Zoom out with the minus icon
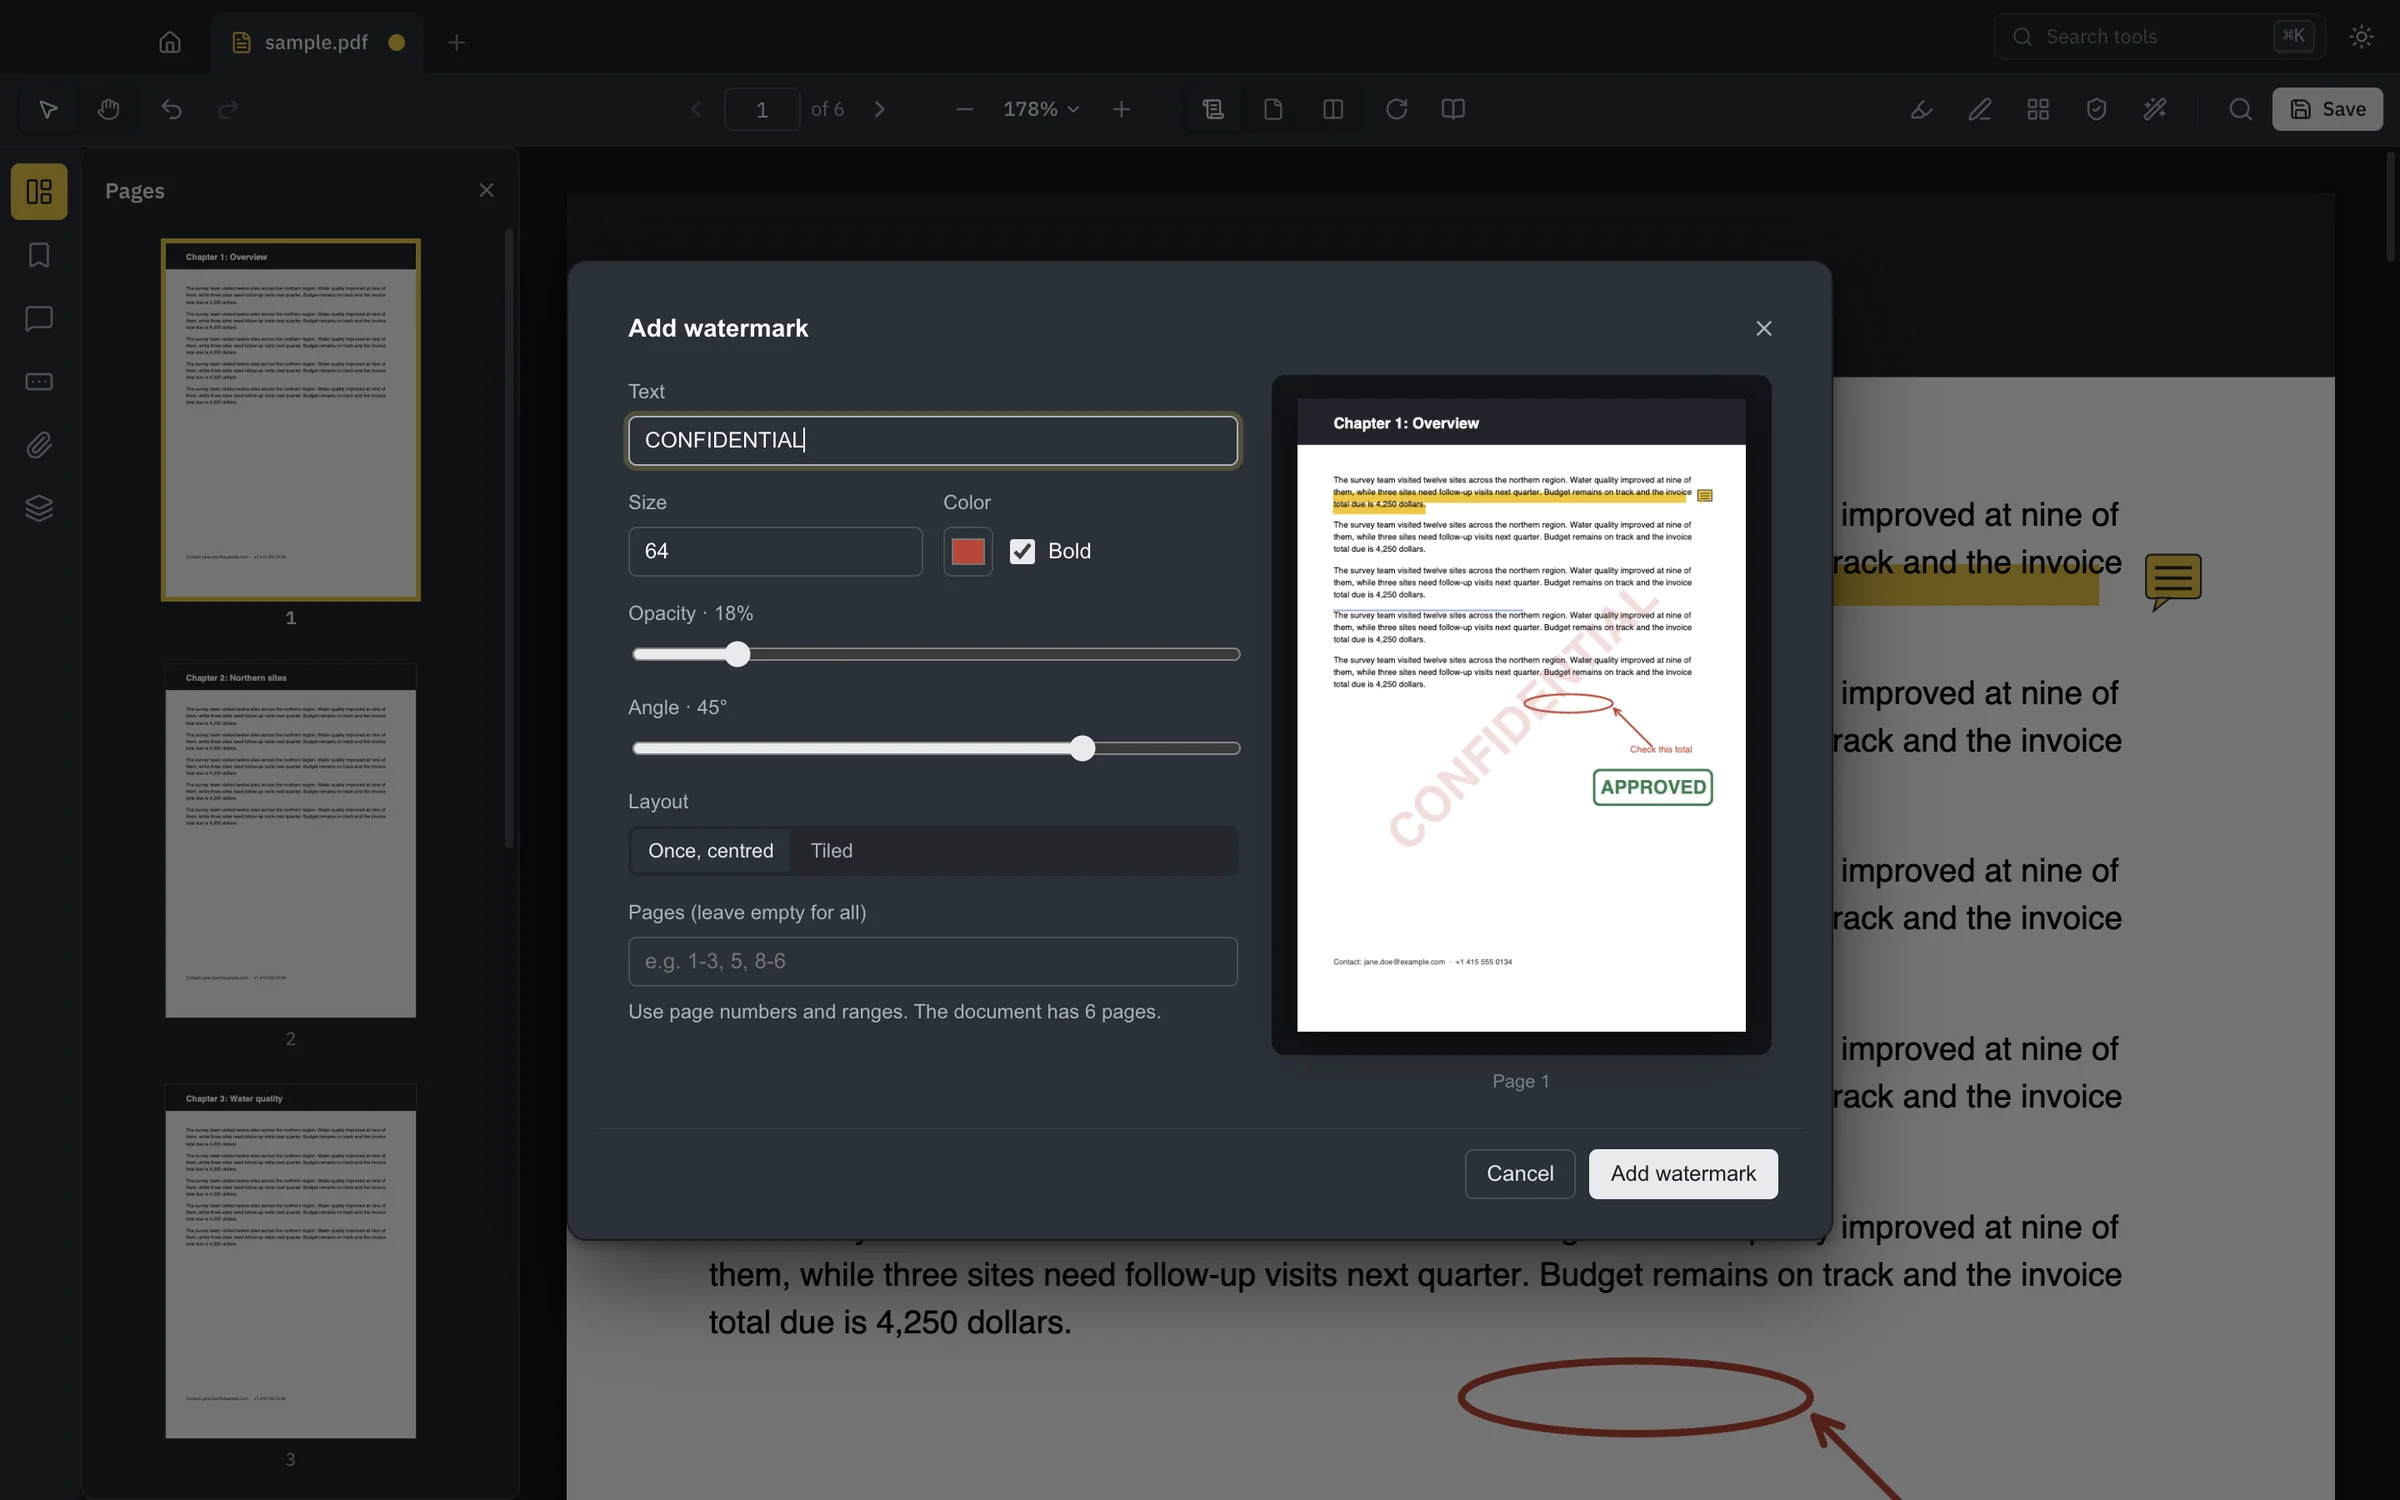 (964, 109)
